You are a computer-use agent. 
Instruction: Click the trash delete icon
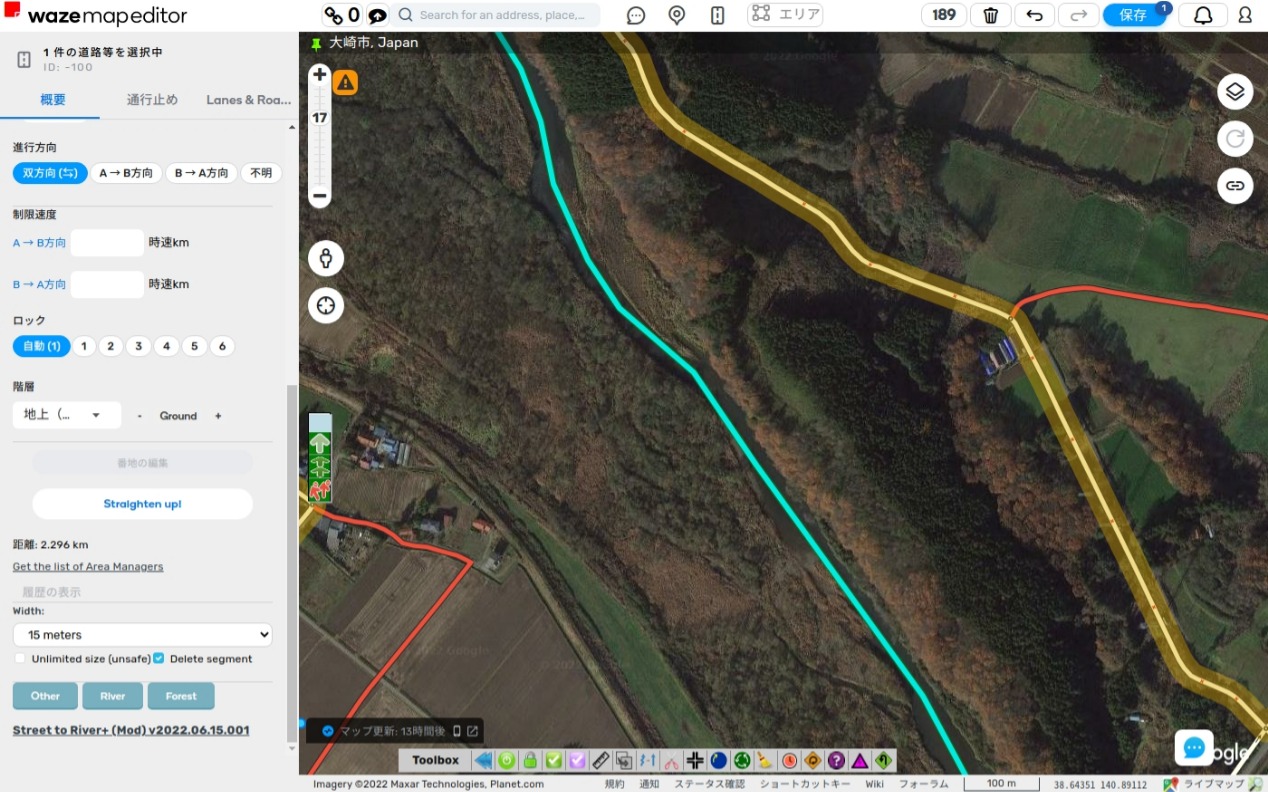pyautogui.click(x=990, y=15)
